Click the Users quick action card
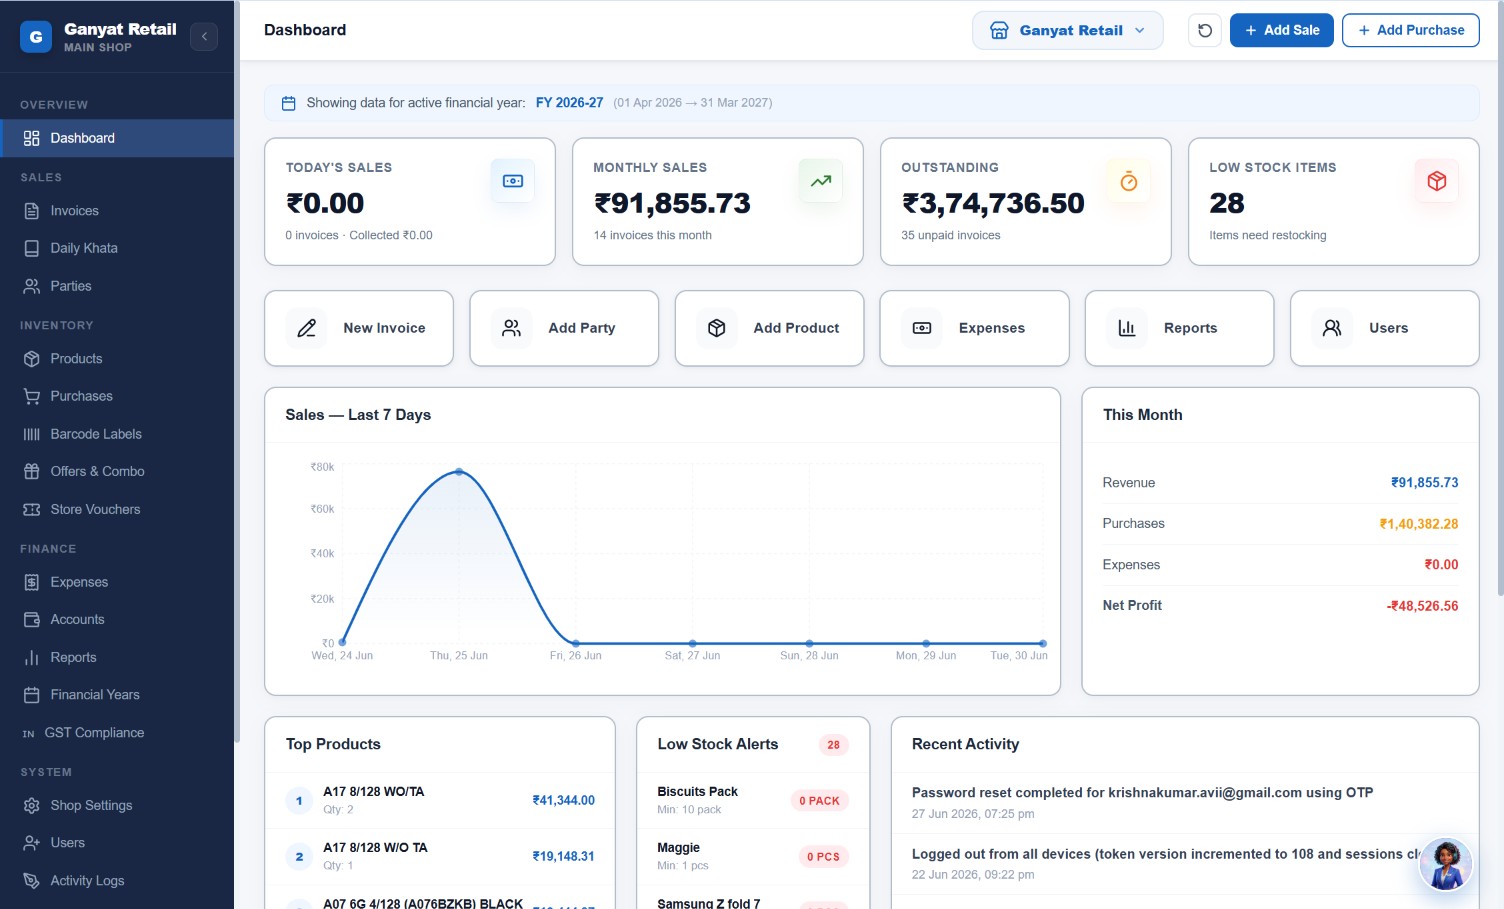 point(1385,328)
